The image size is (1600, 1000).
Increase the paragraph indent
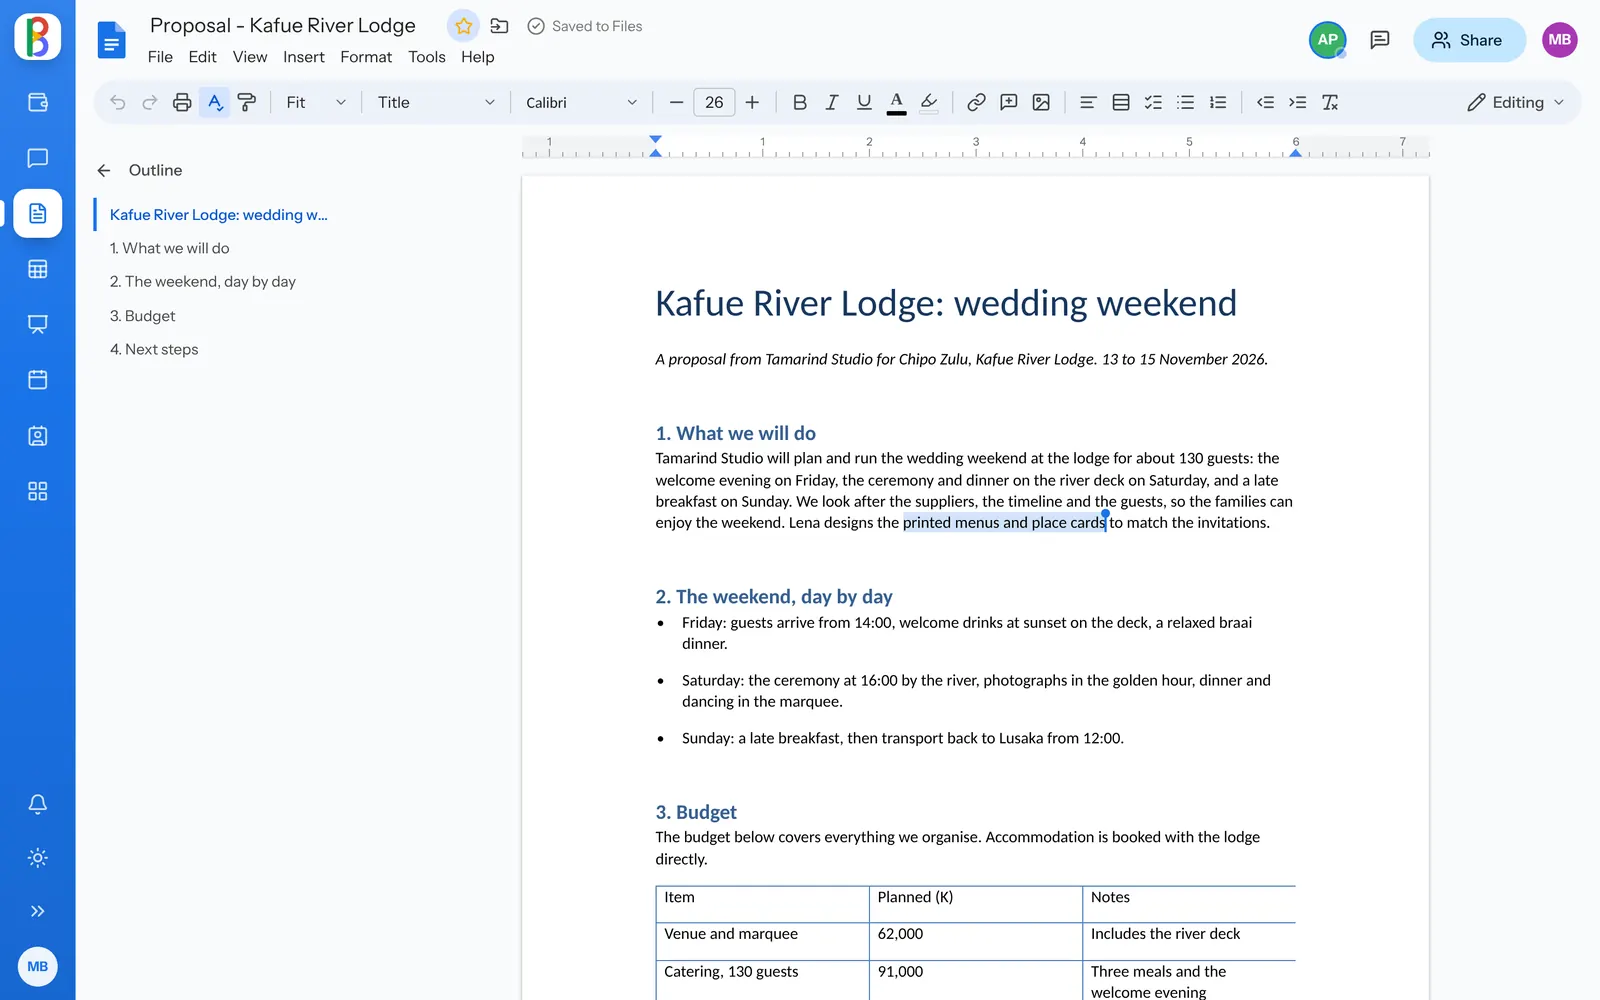1298,102
